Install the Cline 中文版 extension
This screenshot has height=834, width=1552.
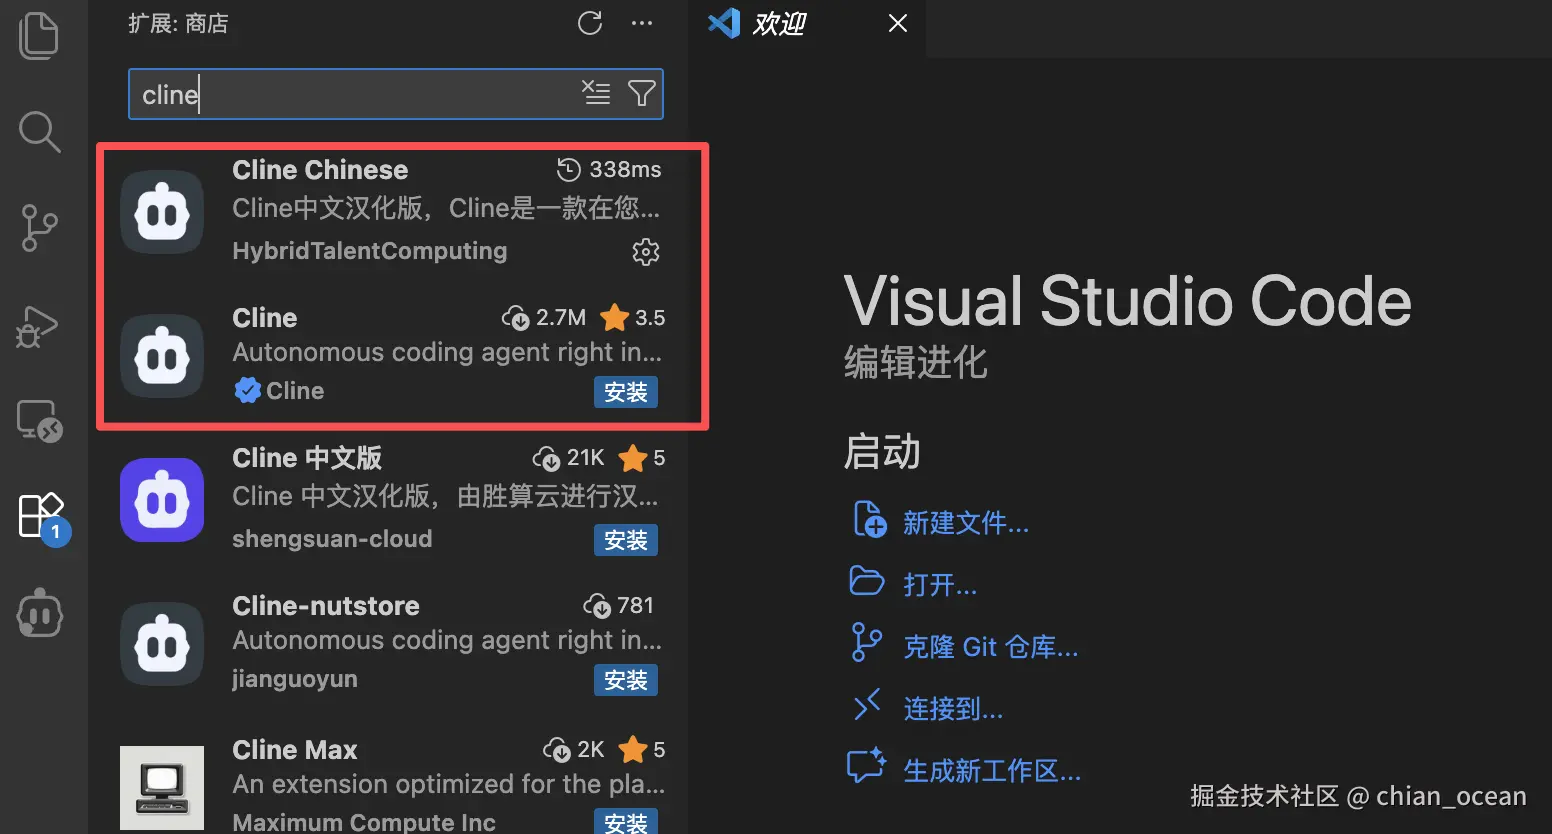(x=626, y=540)
